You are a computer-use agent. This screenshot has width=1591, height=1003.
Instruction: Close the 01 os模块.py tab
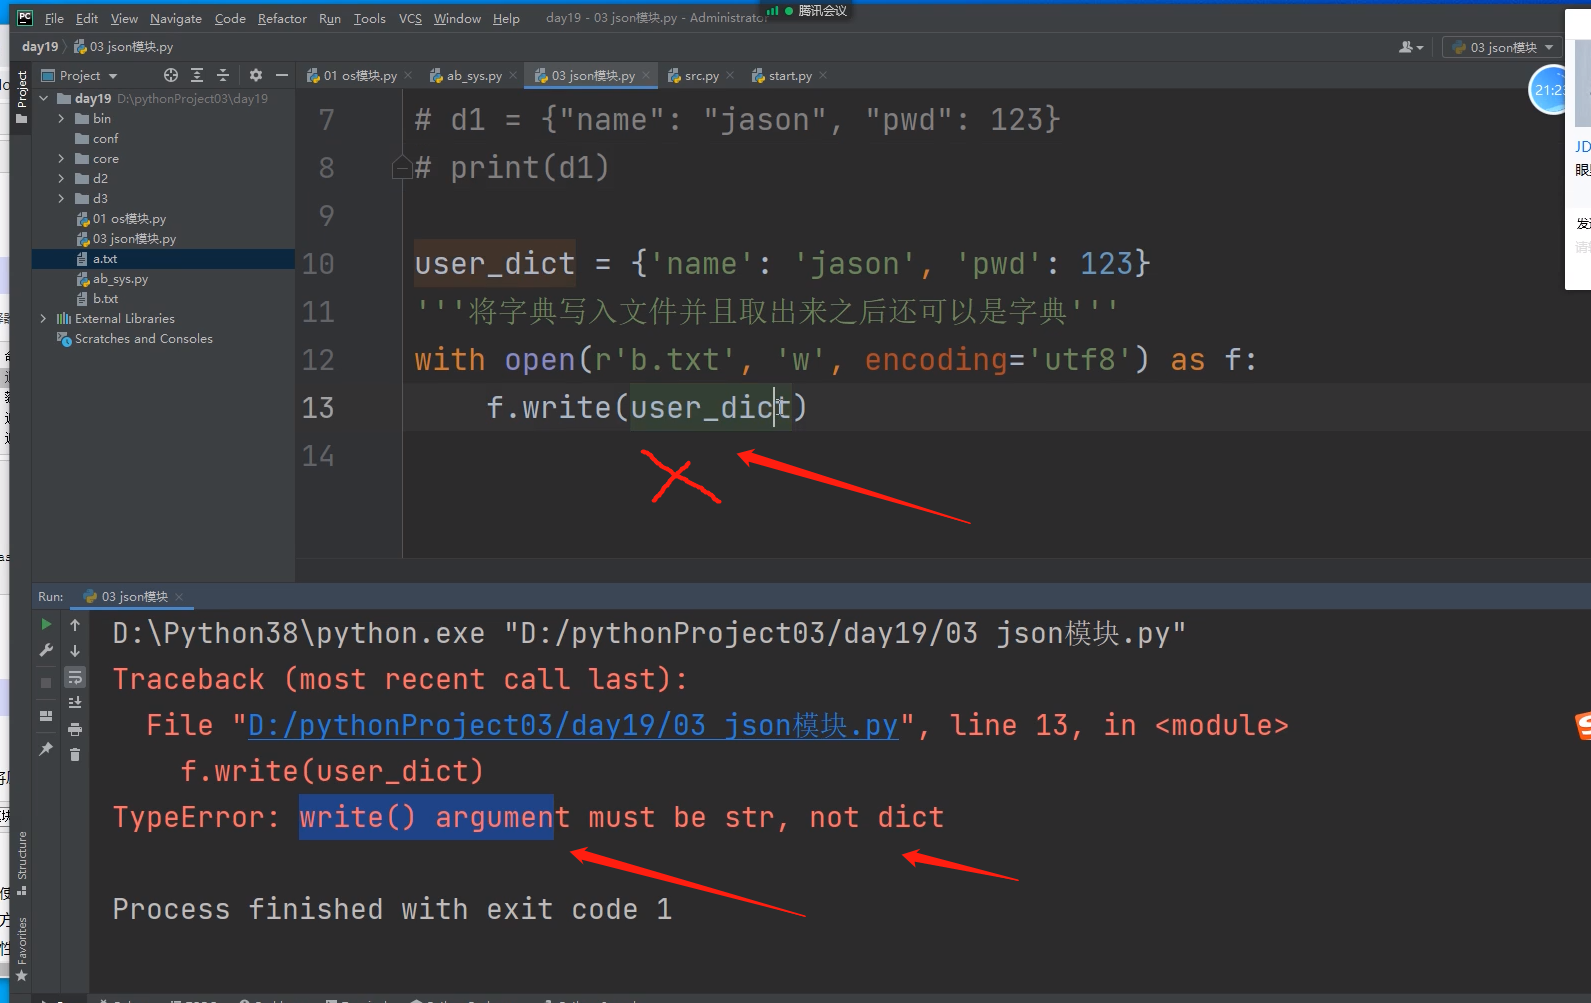click(x=408, y=75)
